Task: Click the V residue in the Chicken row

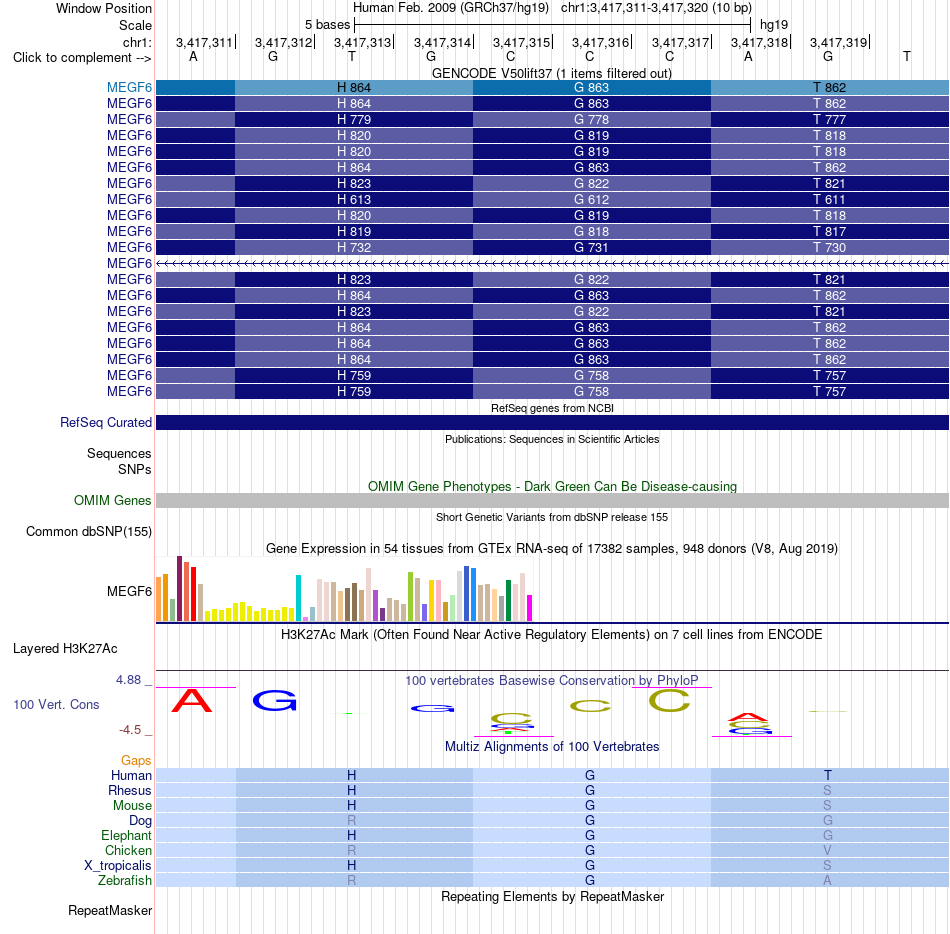Action: tap(827, 850)
